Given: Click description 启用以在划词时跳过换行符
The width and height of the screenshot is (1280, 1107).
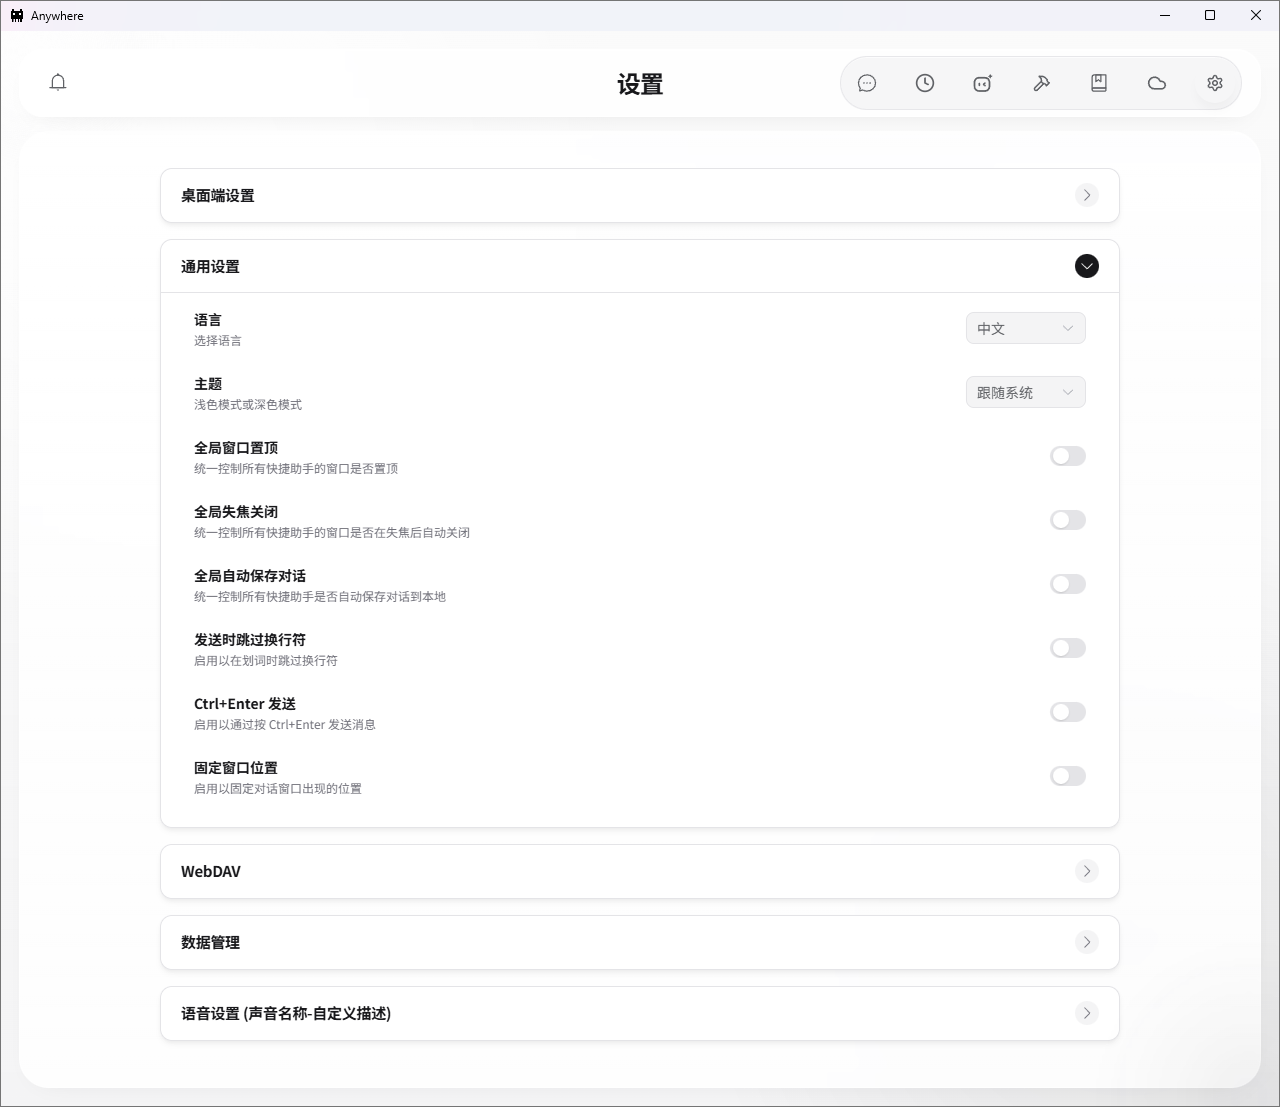Looking at the screenshot, I should 266,661.
